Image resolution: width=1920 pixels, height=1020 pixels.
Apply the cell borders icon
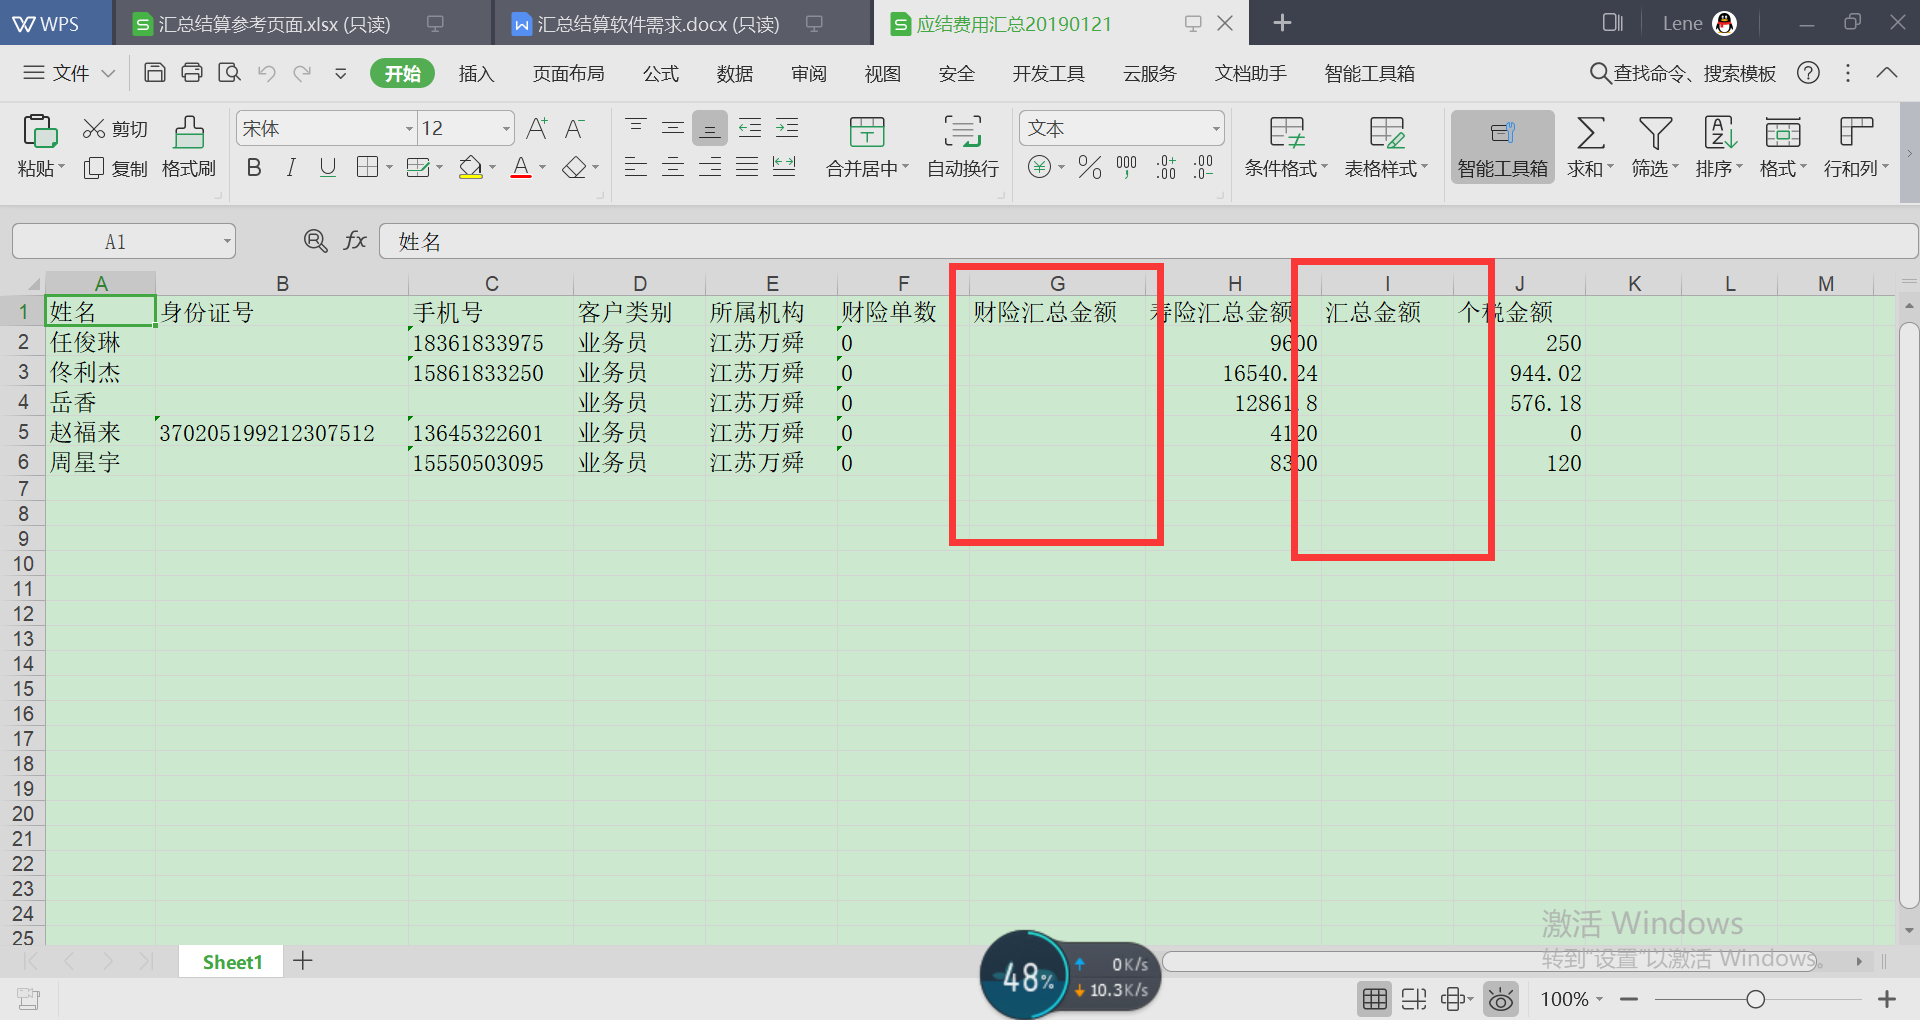point(368,167)
